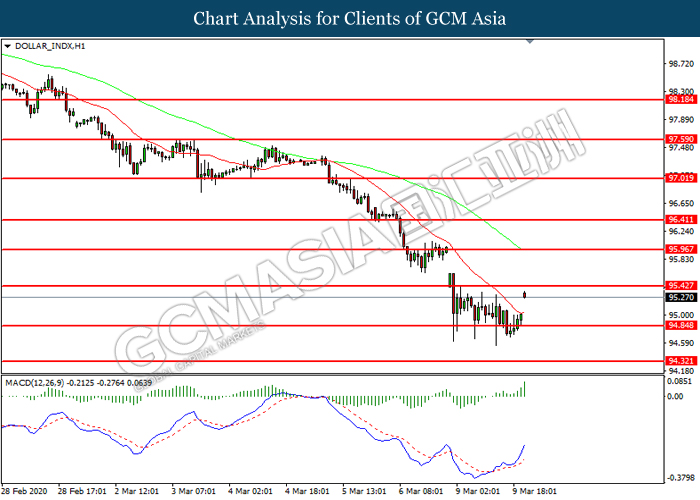Click the 96.650 price axis value
700x500 pixels.
[681, 203]
